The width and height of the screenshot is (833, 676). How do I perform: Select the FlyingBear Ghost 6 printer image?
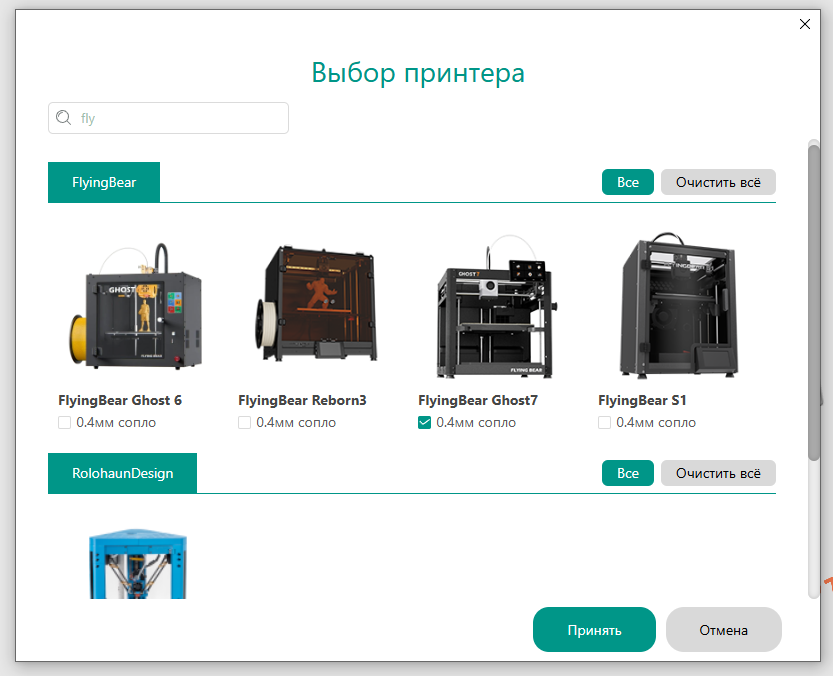click(x=135, y=306)
